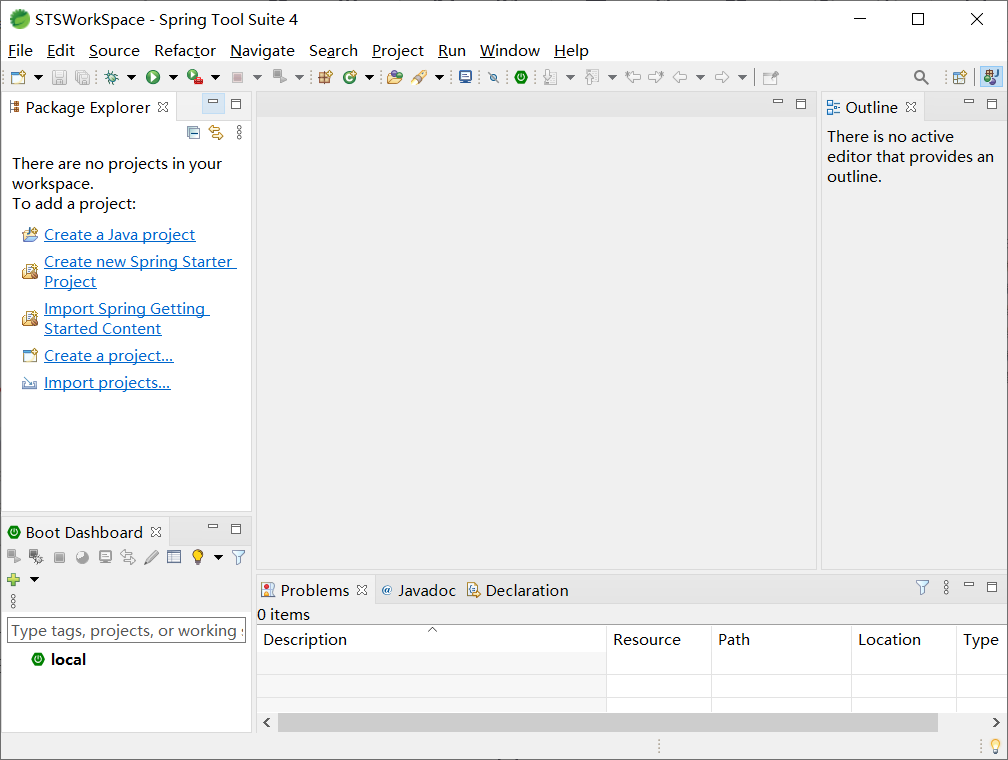Collapse all in Package Explorer

coord(194,132)
